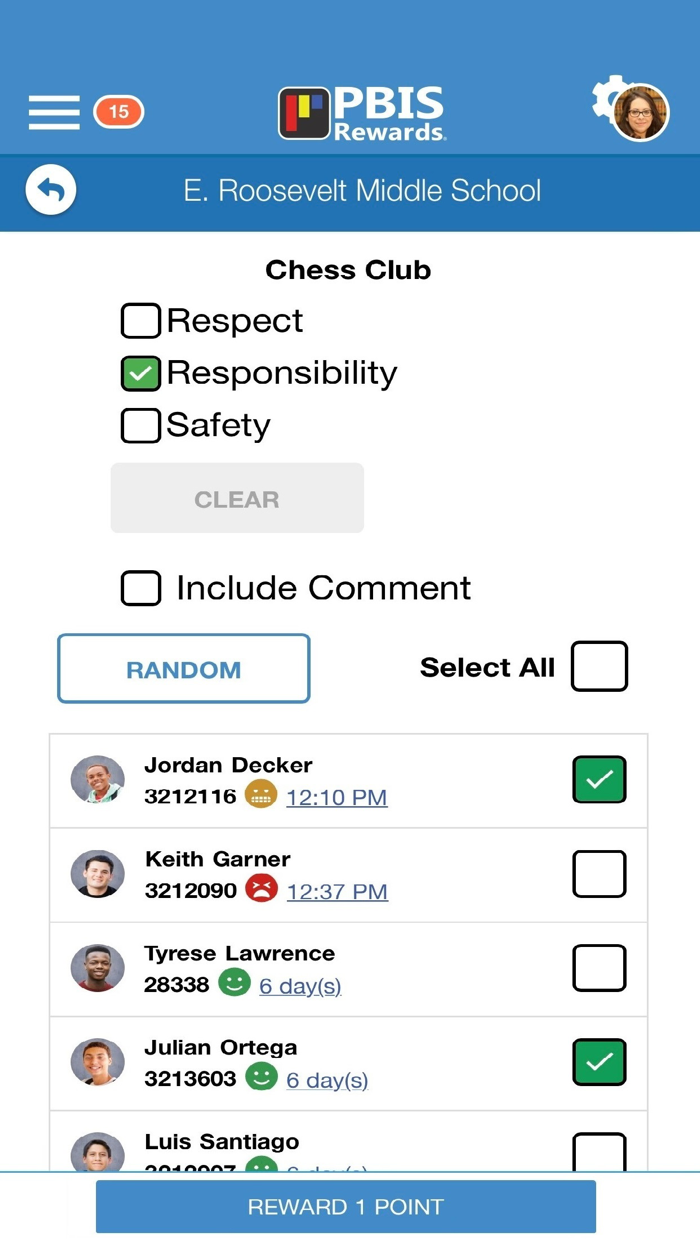Select Keith Garner's checkbox

(x=599, y=874)
